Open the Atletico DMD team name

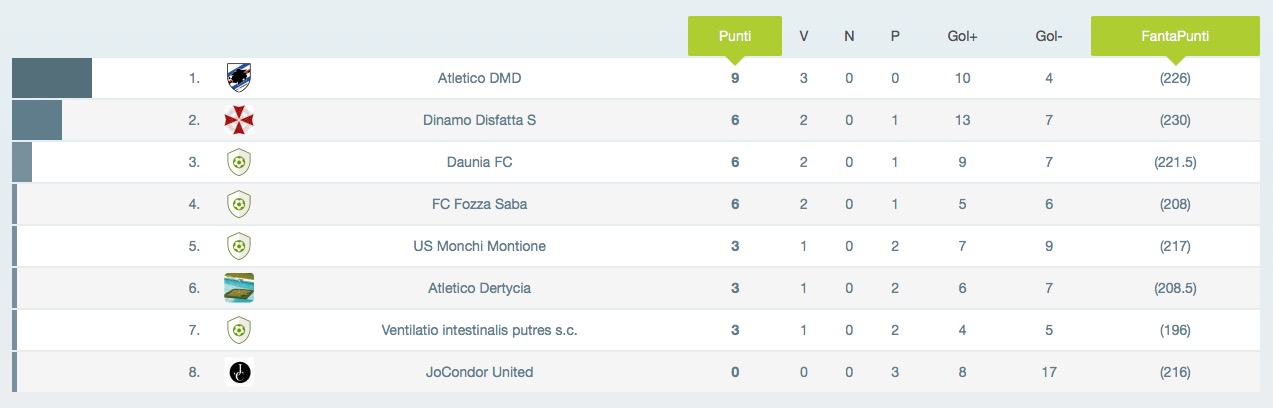click(x=480, y=78)
